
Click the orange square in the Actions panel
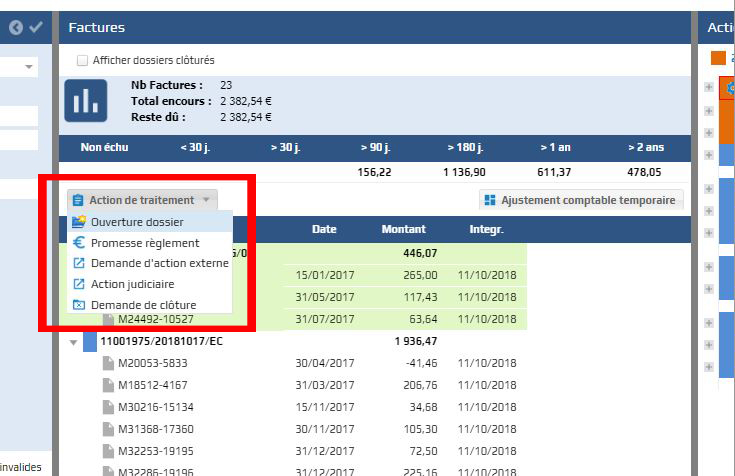717,58
